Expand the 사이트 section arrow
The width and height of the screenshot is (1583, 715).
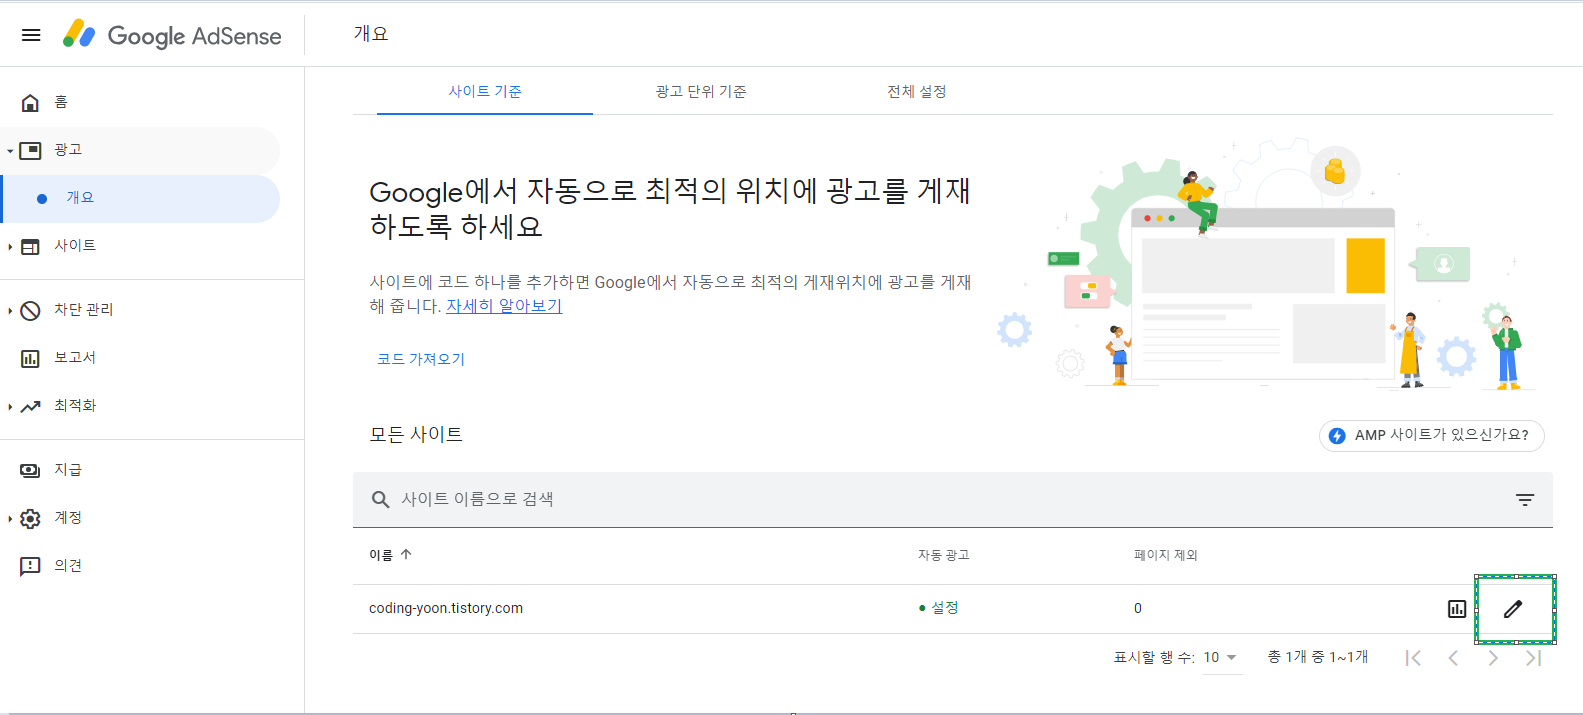pos(10,247)
